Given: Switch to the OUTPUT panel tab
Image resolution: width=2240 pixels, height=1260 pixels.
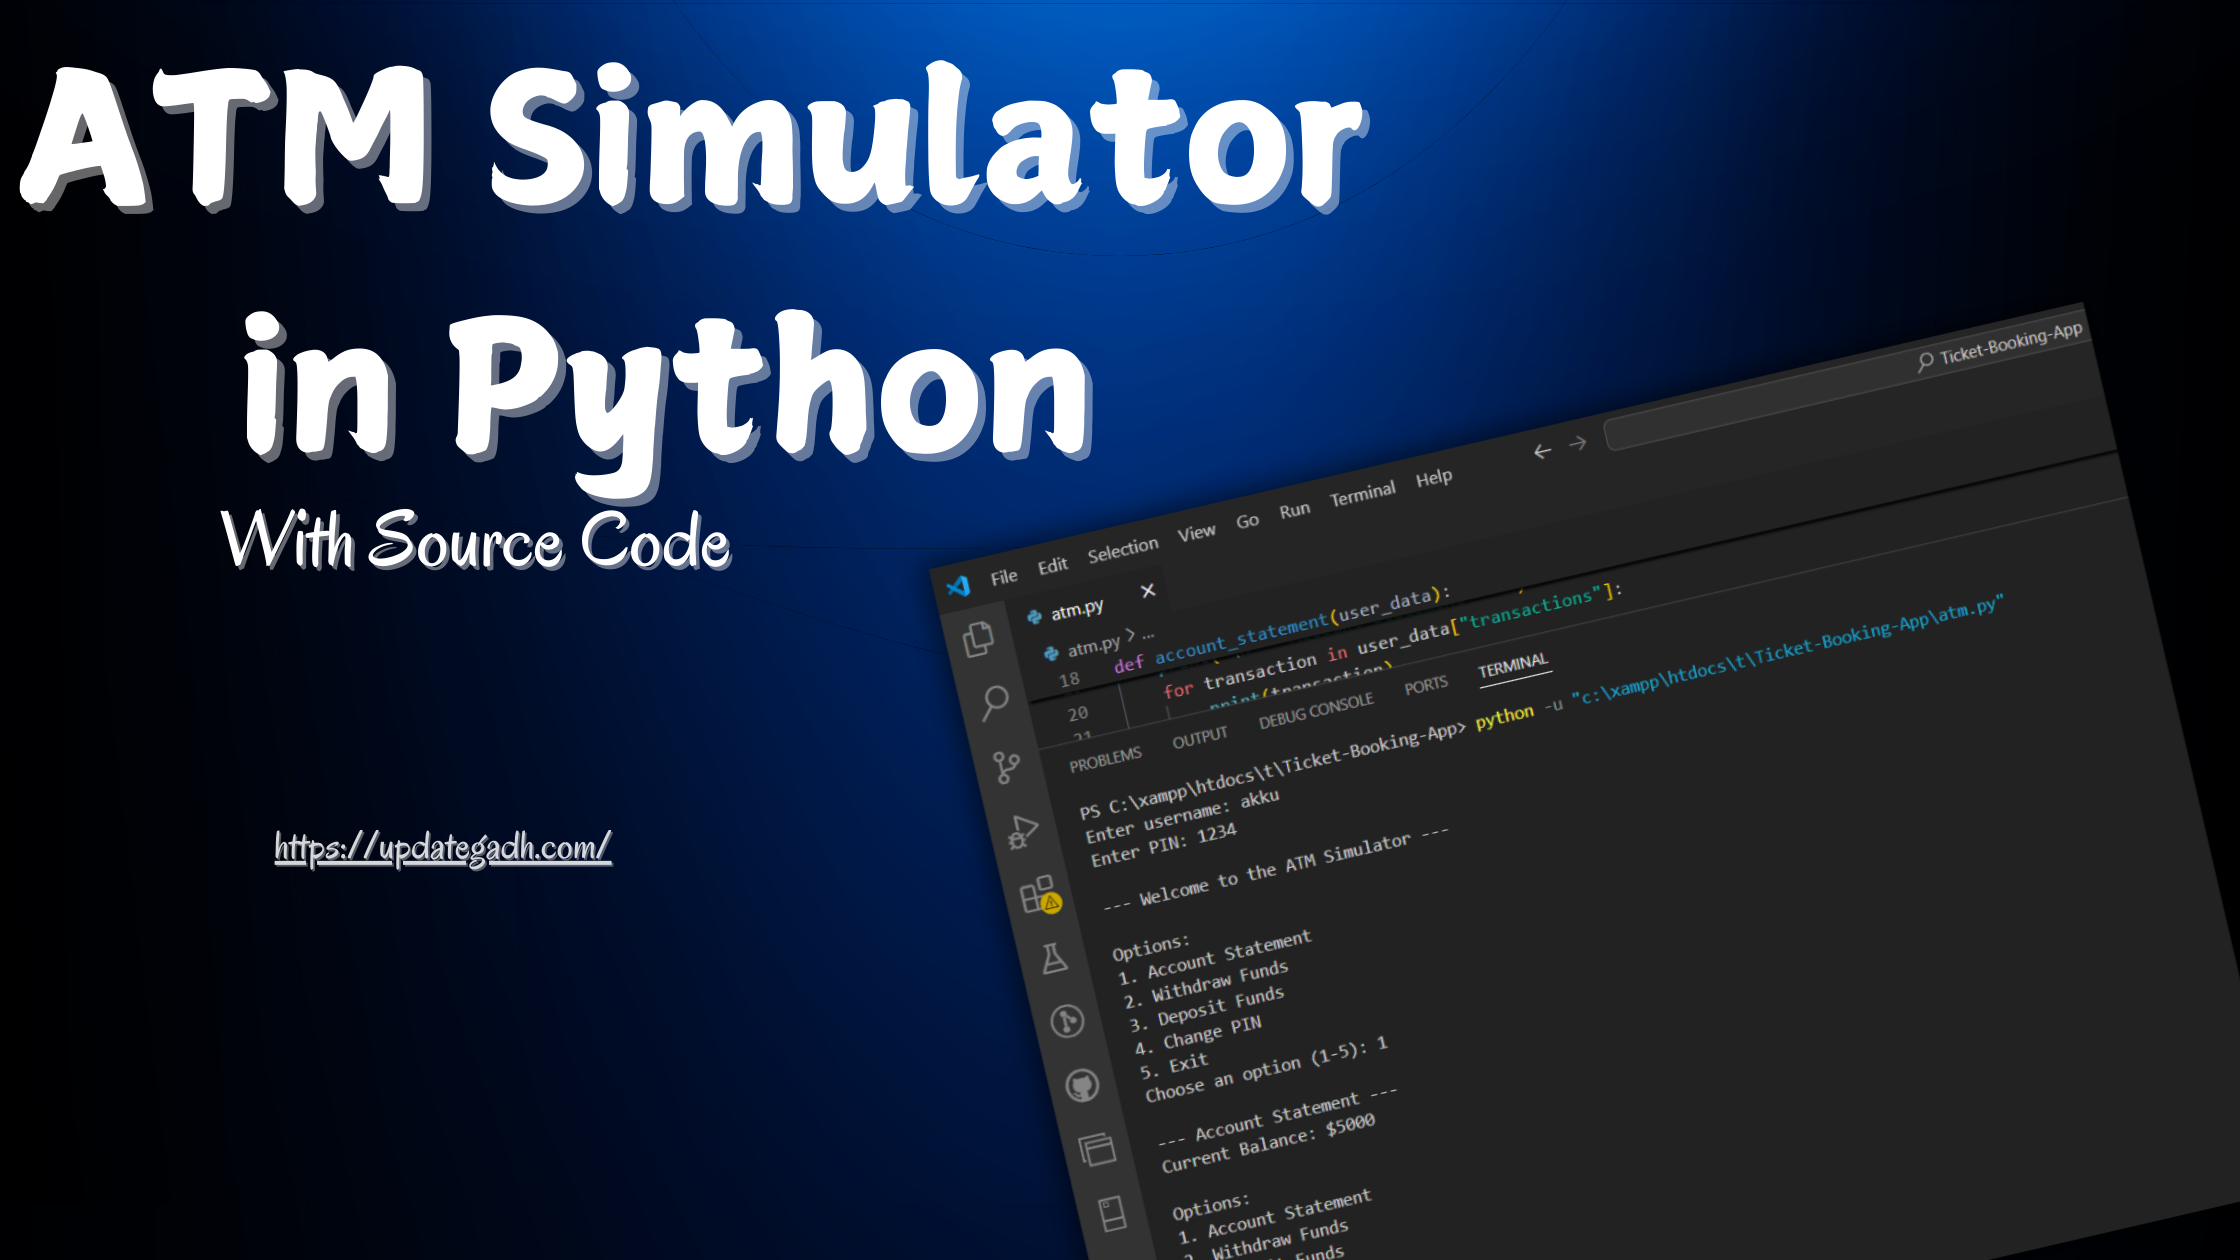Looking at the screenshot, I should 1199,738.
